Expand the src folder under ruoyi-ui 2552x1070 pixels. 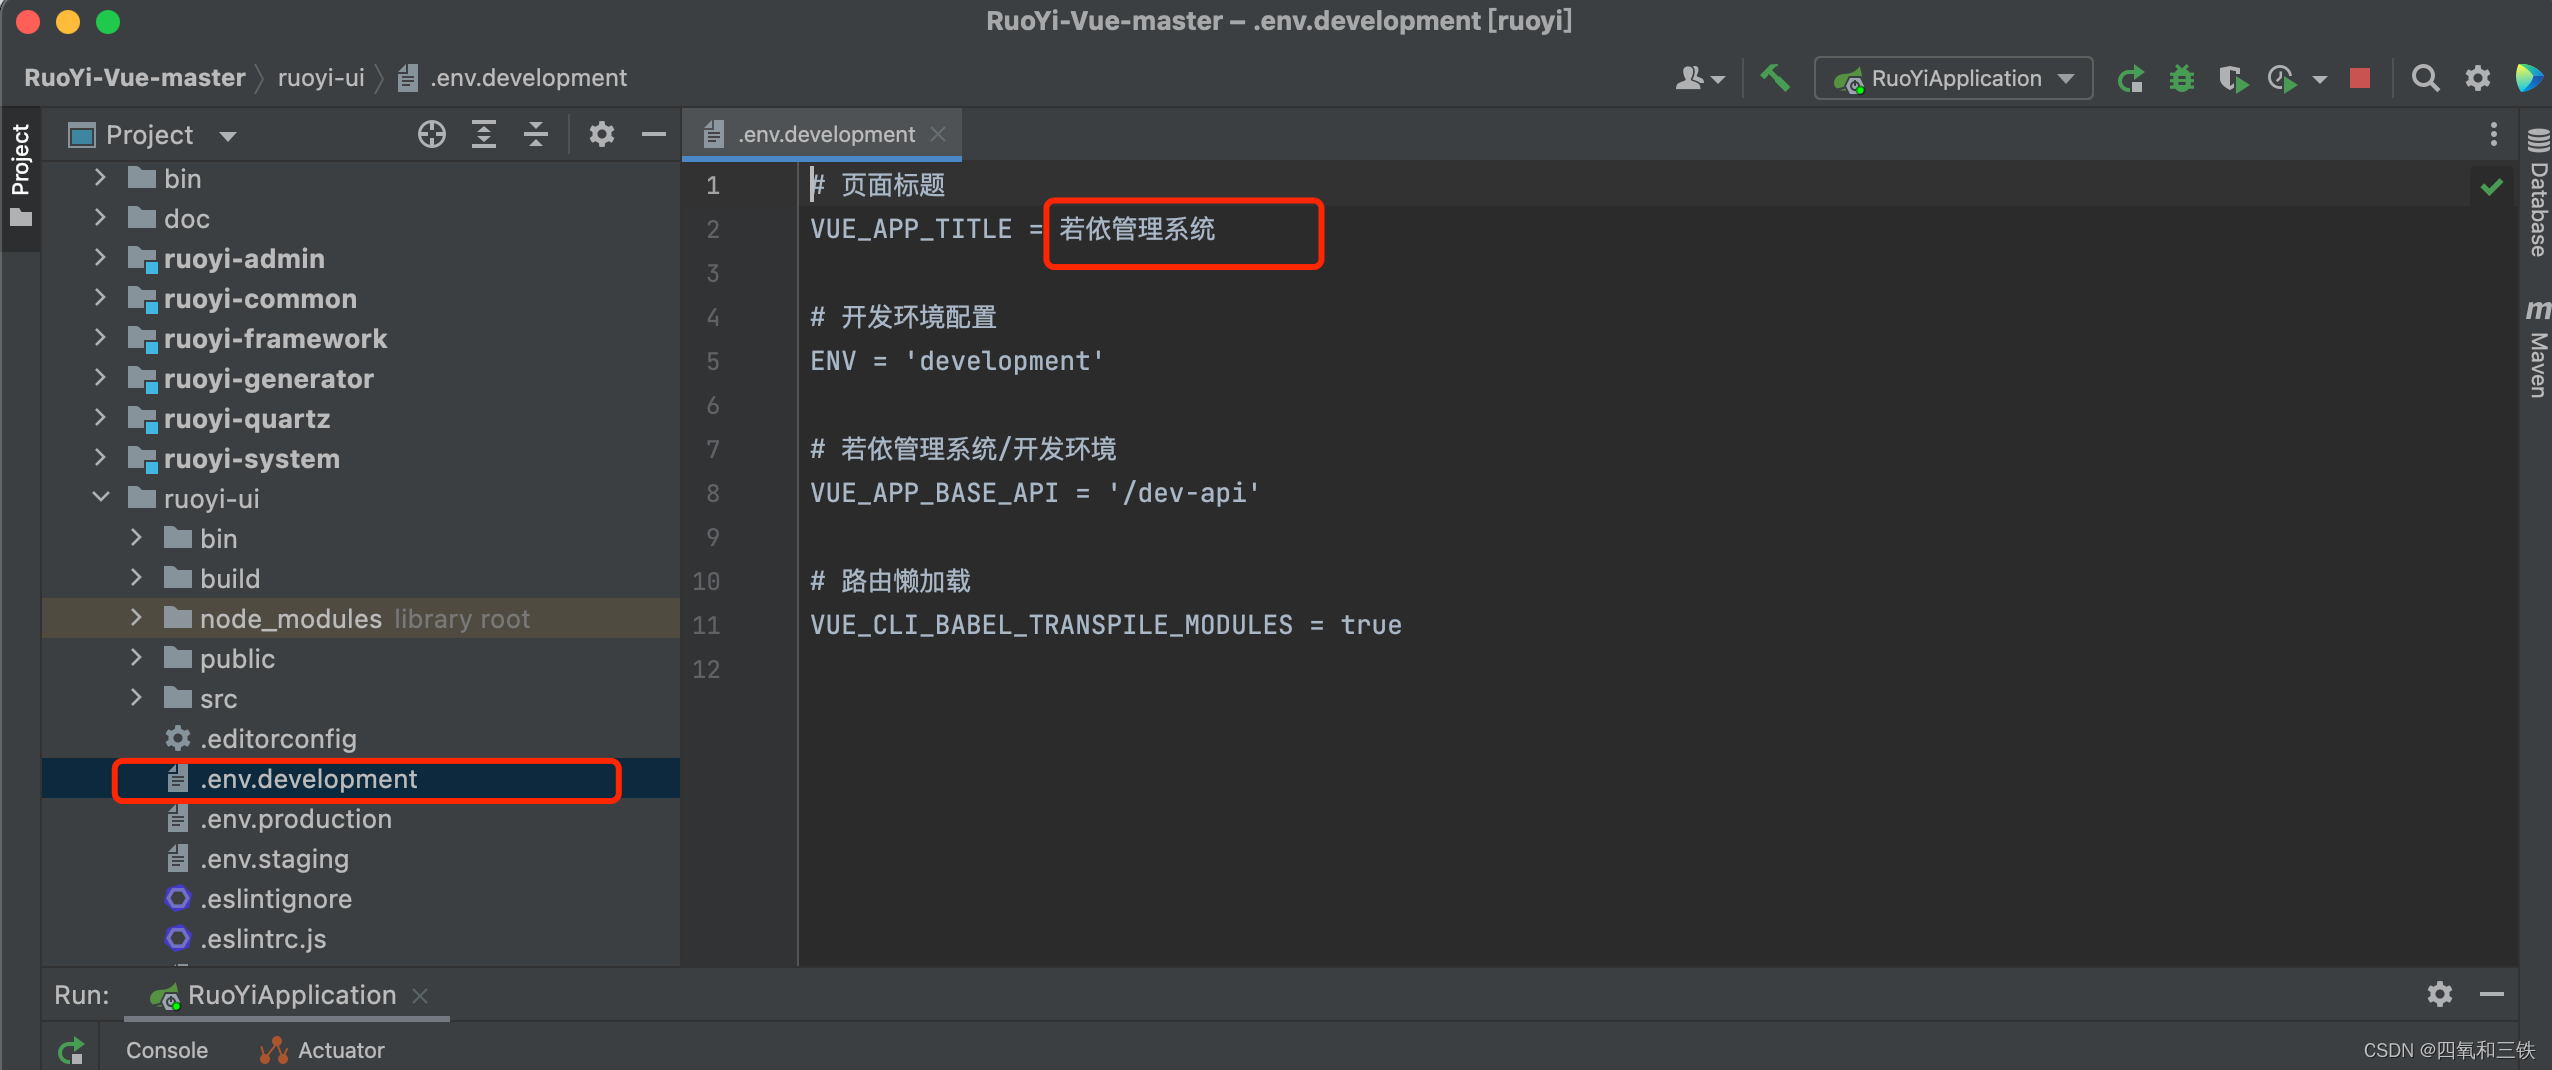(x=136, y=698)
